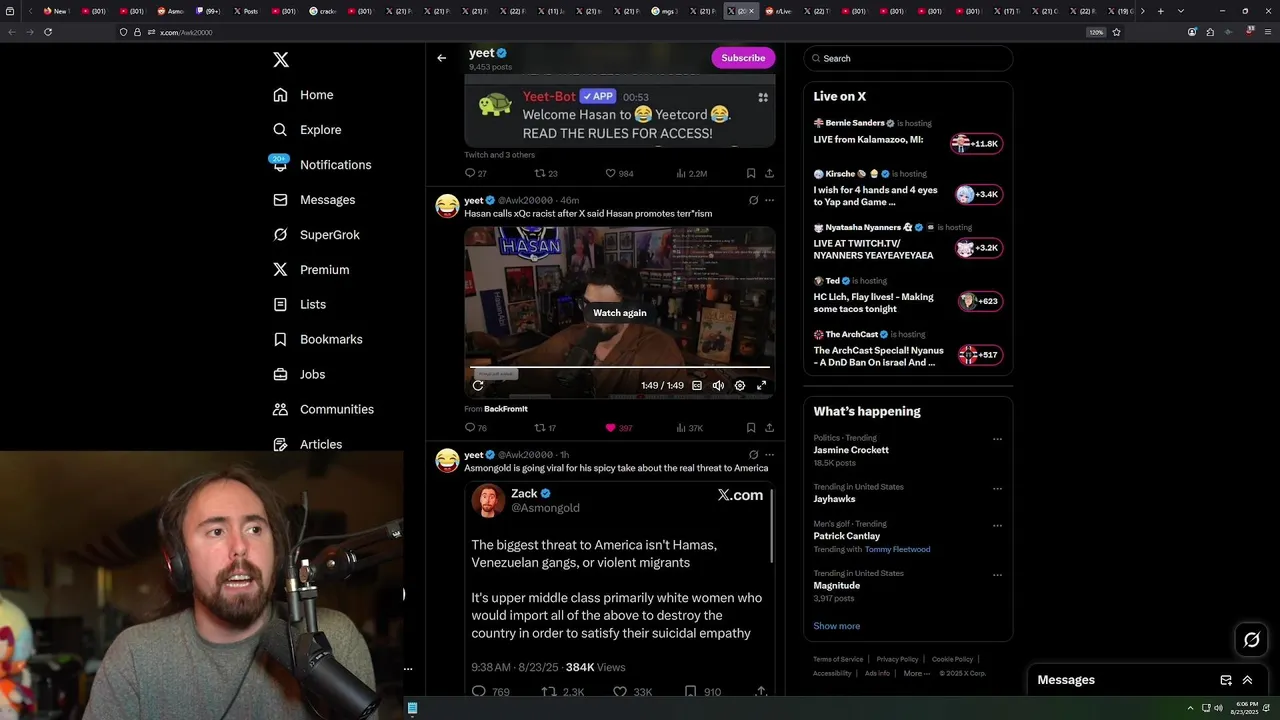Open Bookmarks in the sidebar
Screen dimensions: 1280x720
click(317, 339)
